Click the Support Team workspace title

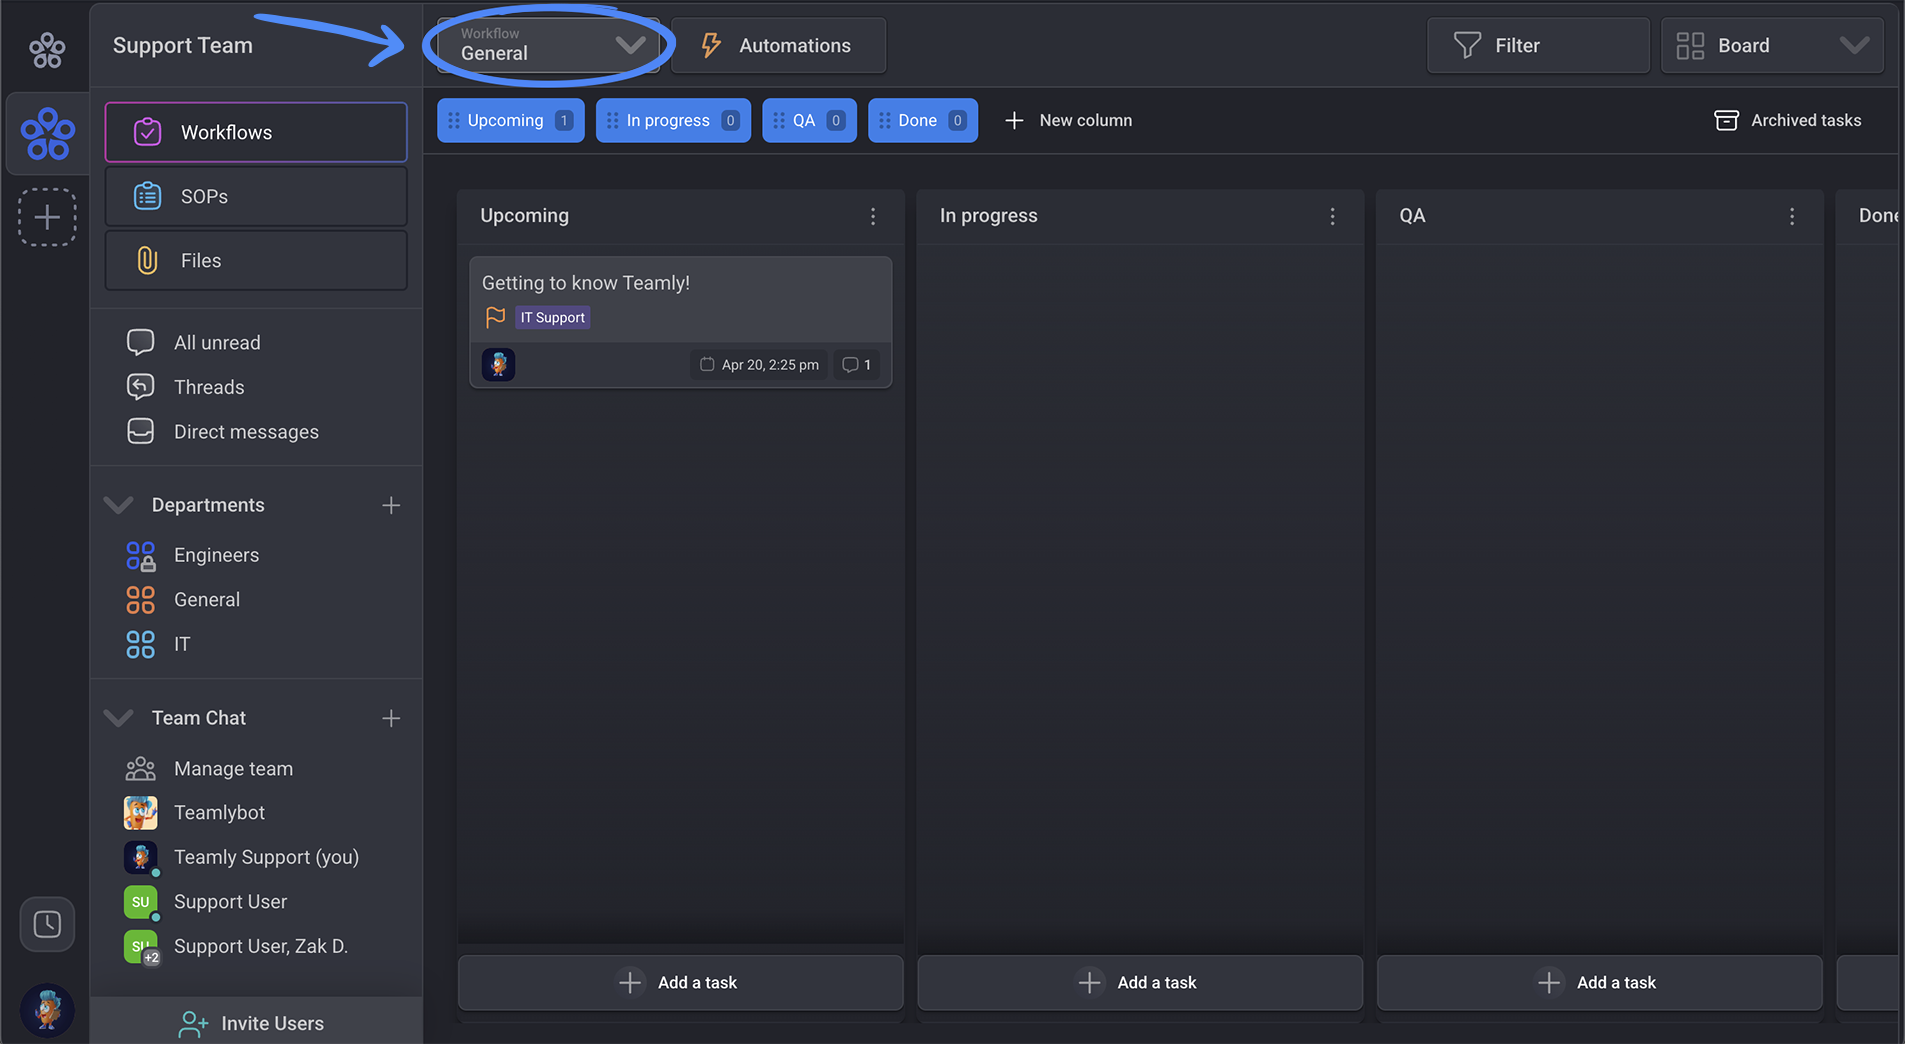183,45
